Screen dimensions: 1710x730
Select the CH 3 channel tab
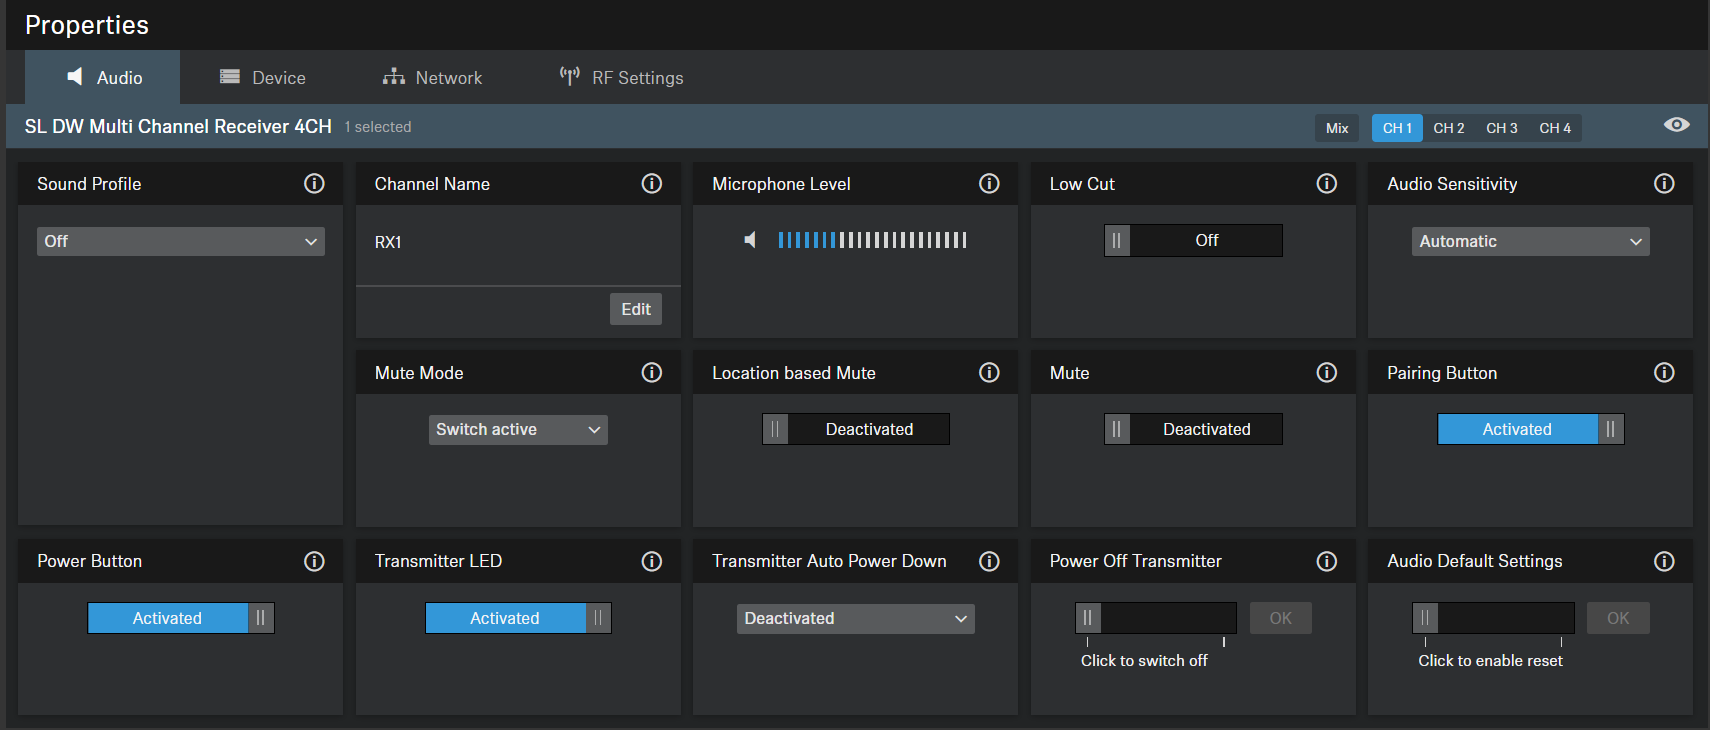(1501, 128)
